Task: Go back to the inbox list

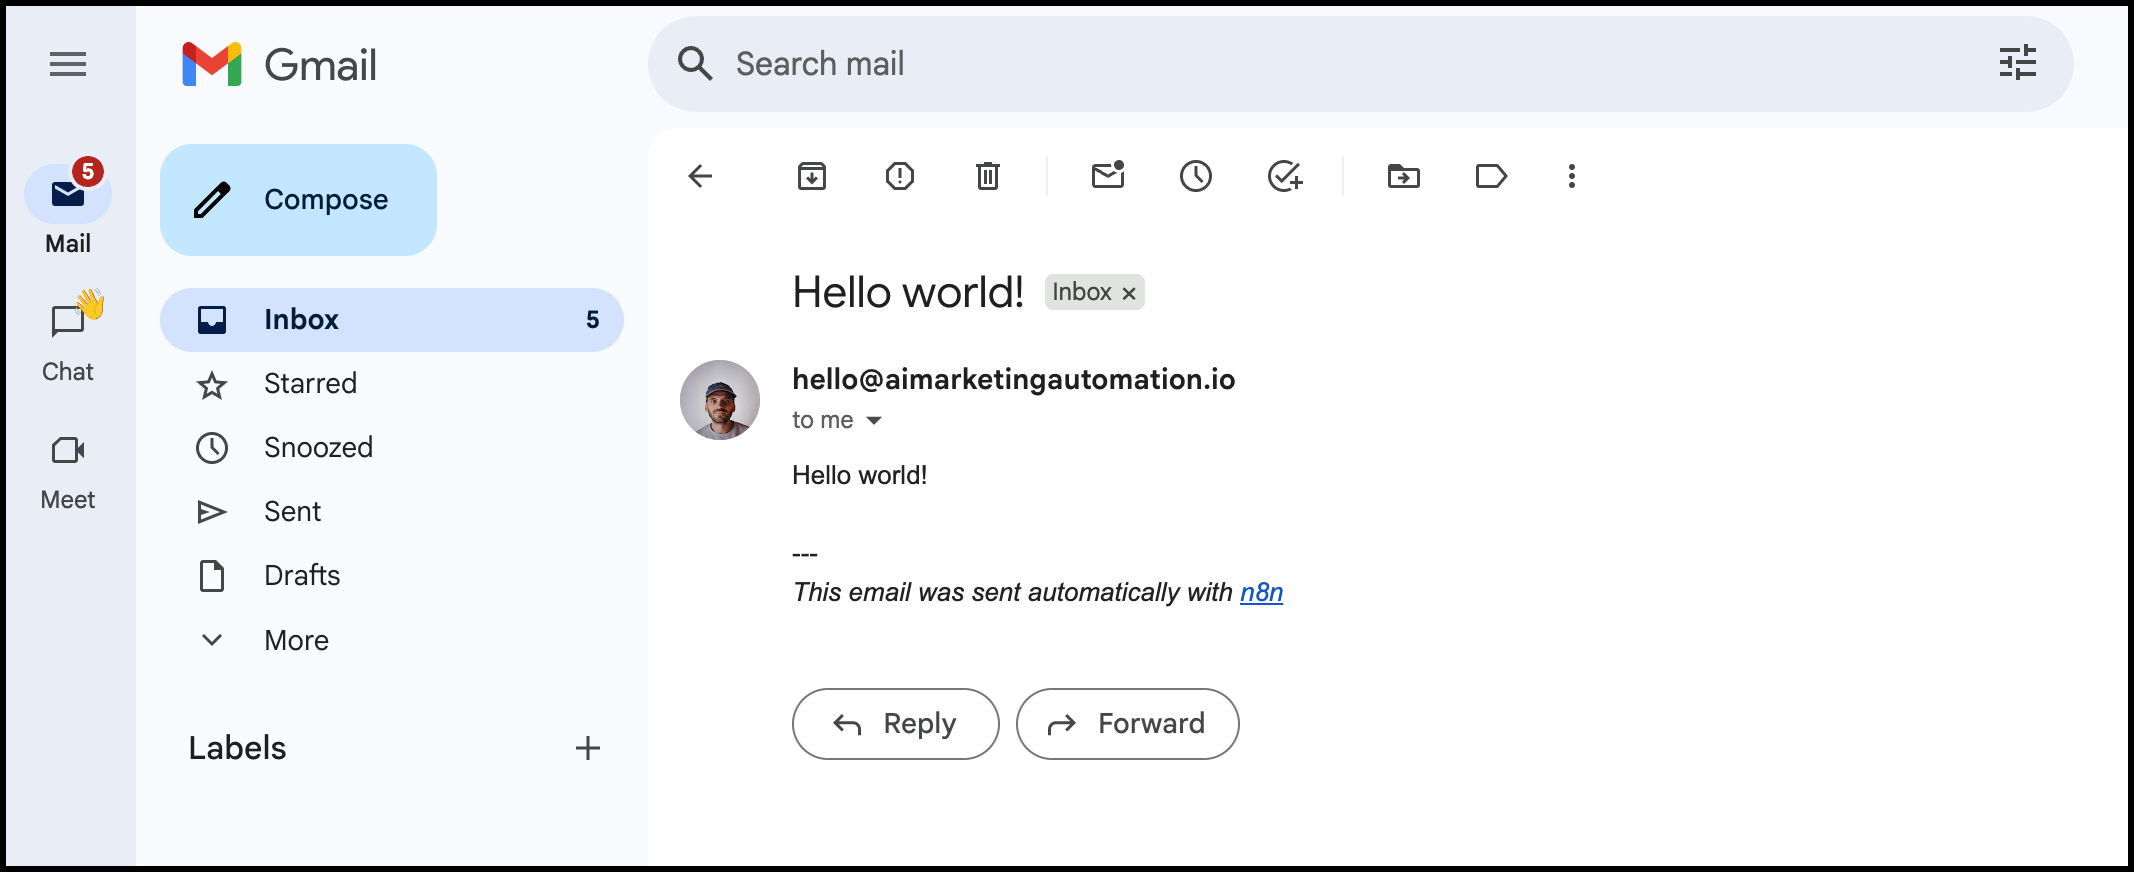Action: click(700, 177)
